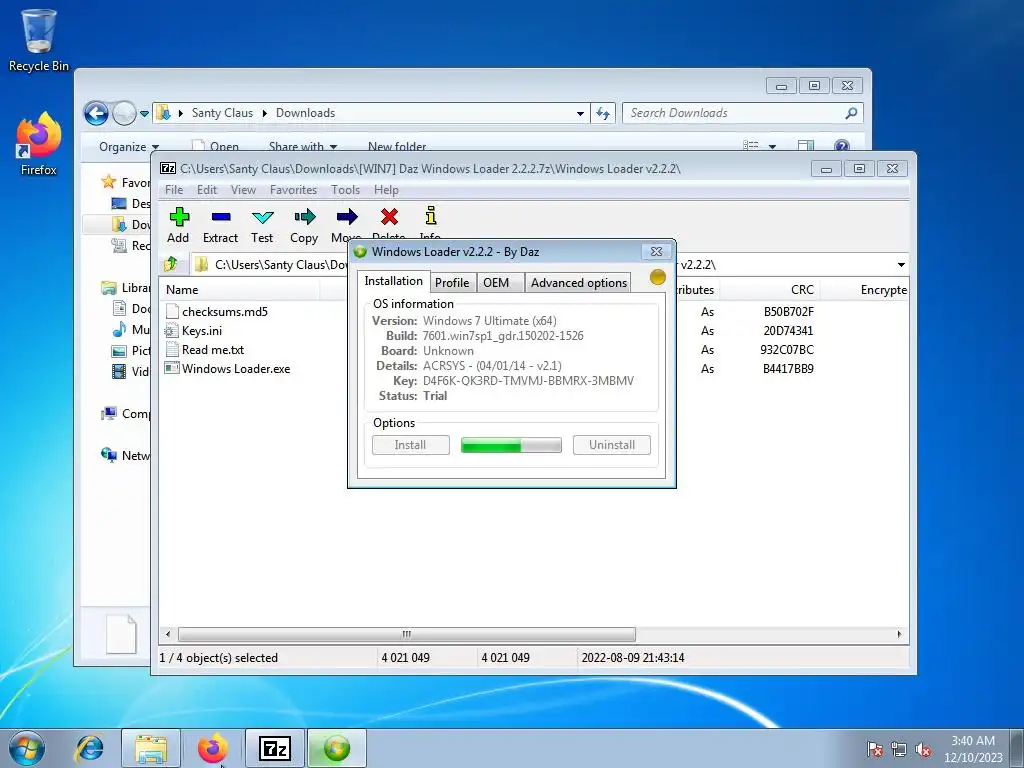Click the Network item in Explorer sidebar
The image size is (1024, 768).
click(x=126, y=455)
